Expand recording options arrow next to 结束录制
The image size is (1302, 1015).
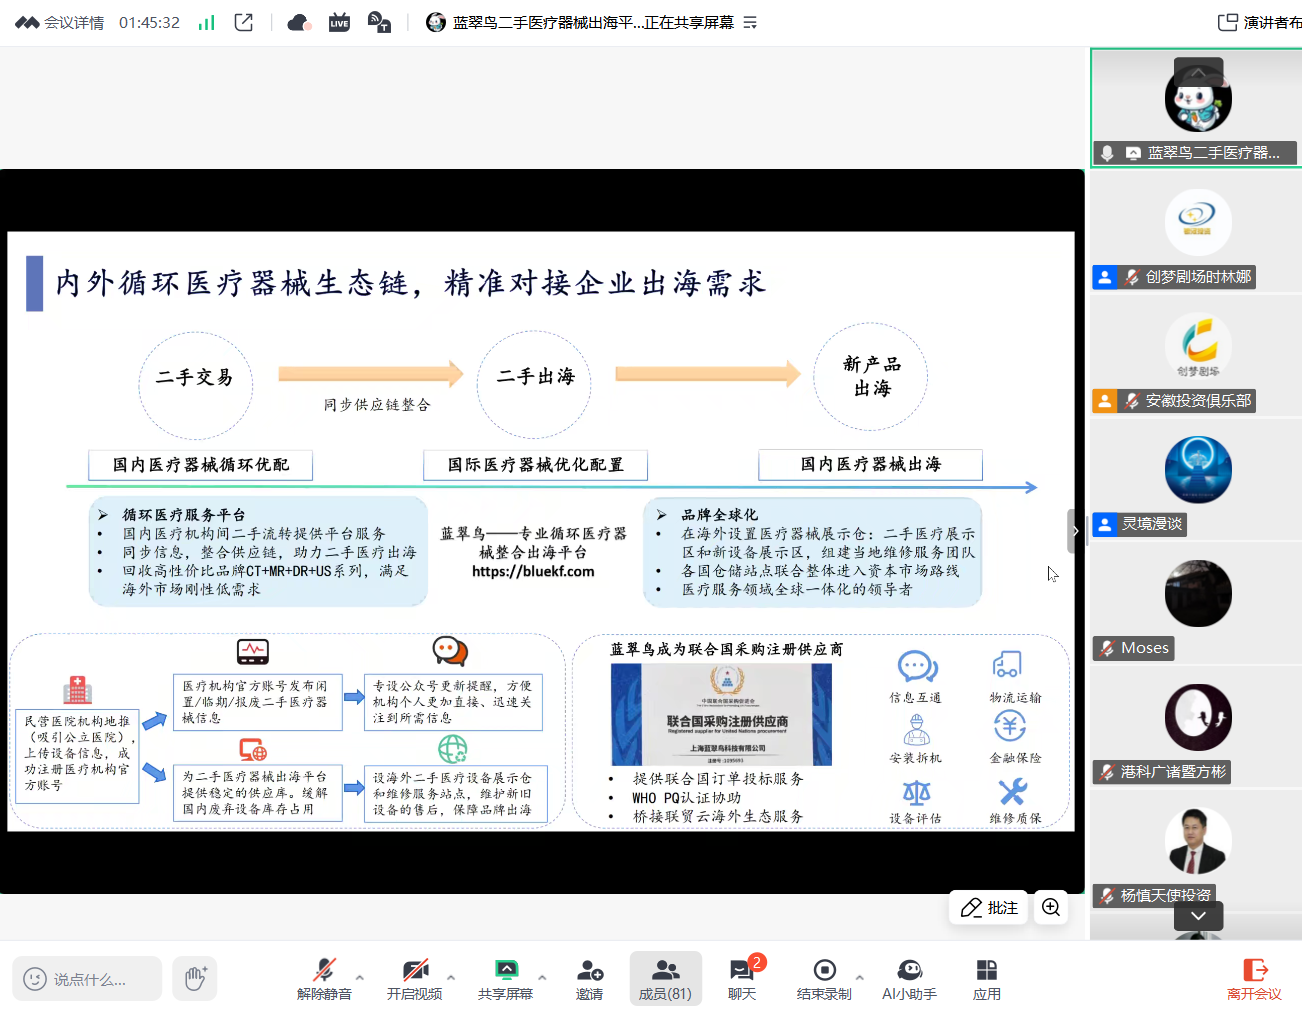[860, 978]
